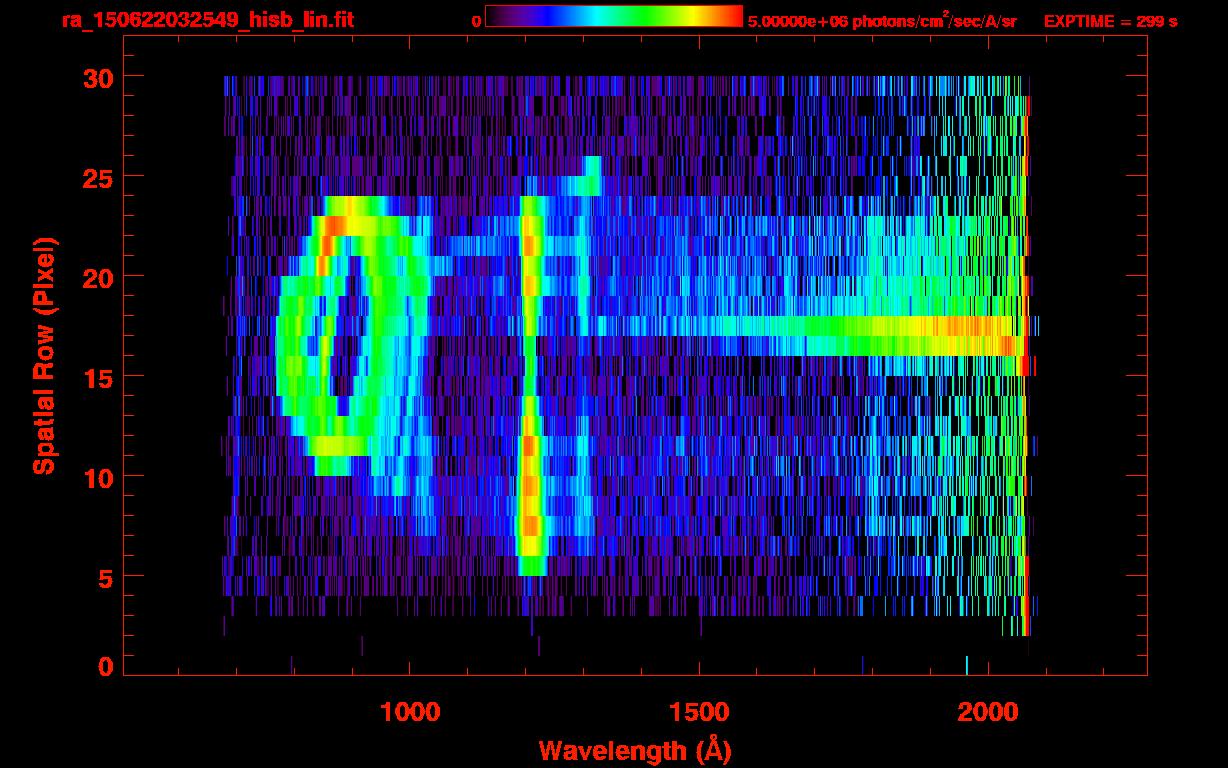Click the 1500 wavelength tick label
Screen dimensions: 1228x768
pos(699,712)
